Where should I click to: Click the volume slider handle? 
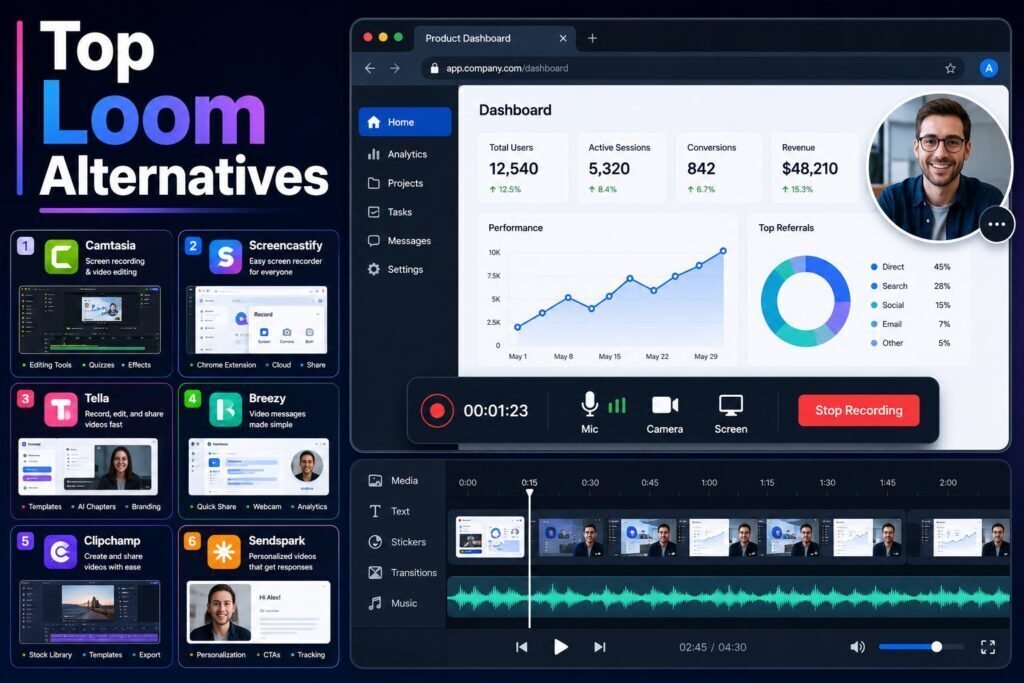point(936,647)
